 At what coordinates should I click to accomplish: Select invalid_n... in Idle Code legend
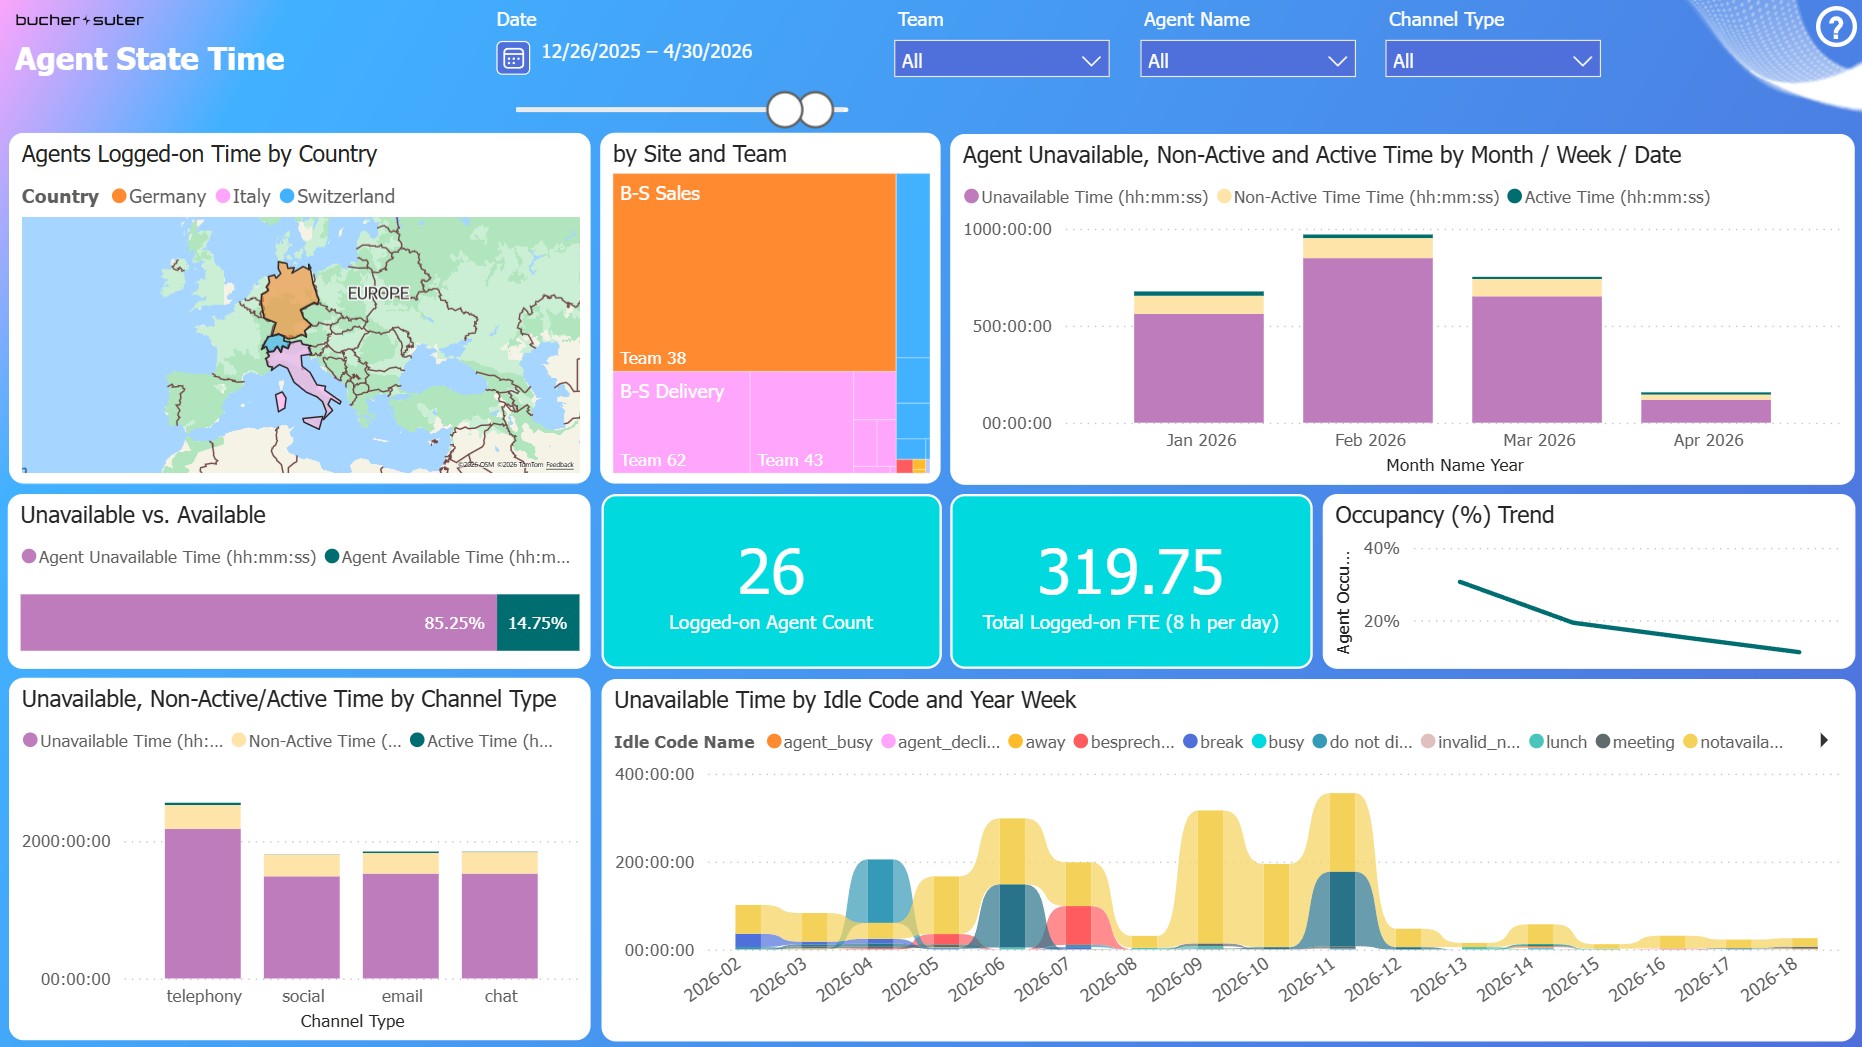coord(1470,742)
